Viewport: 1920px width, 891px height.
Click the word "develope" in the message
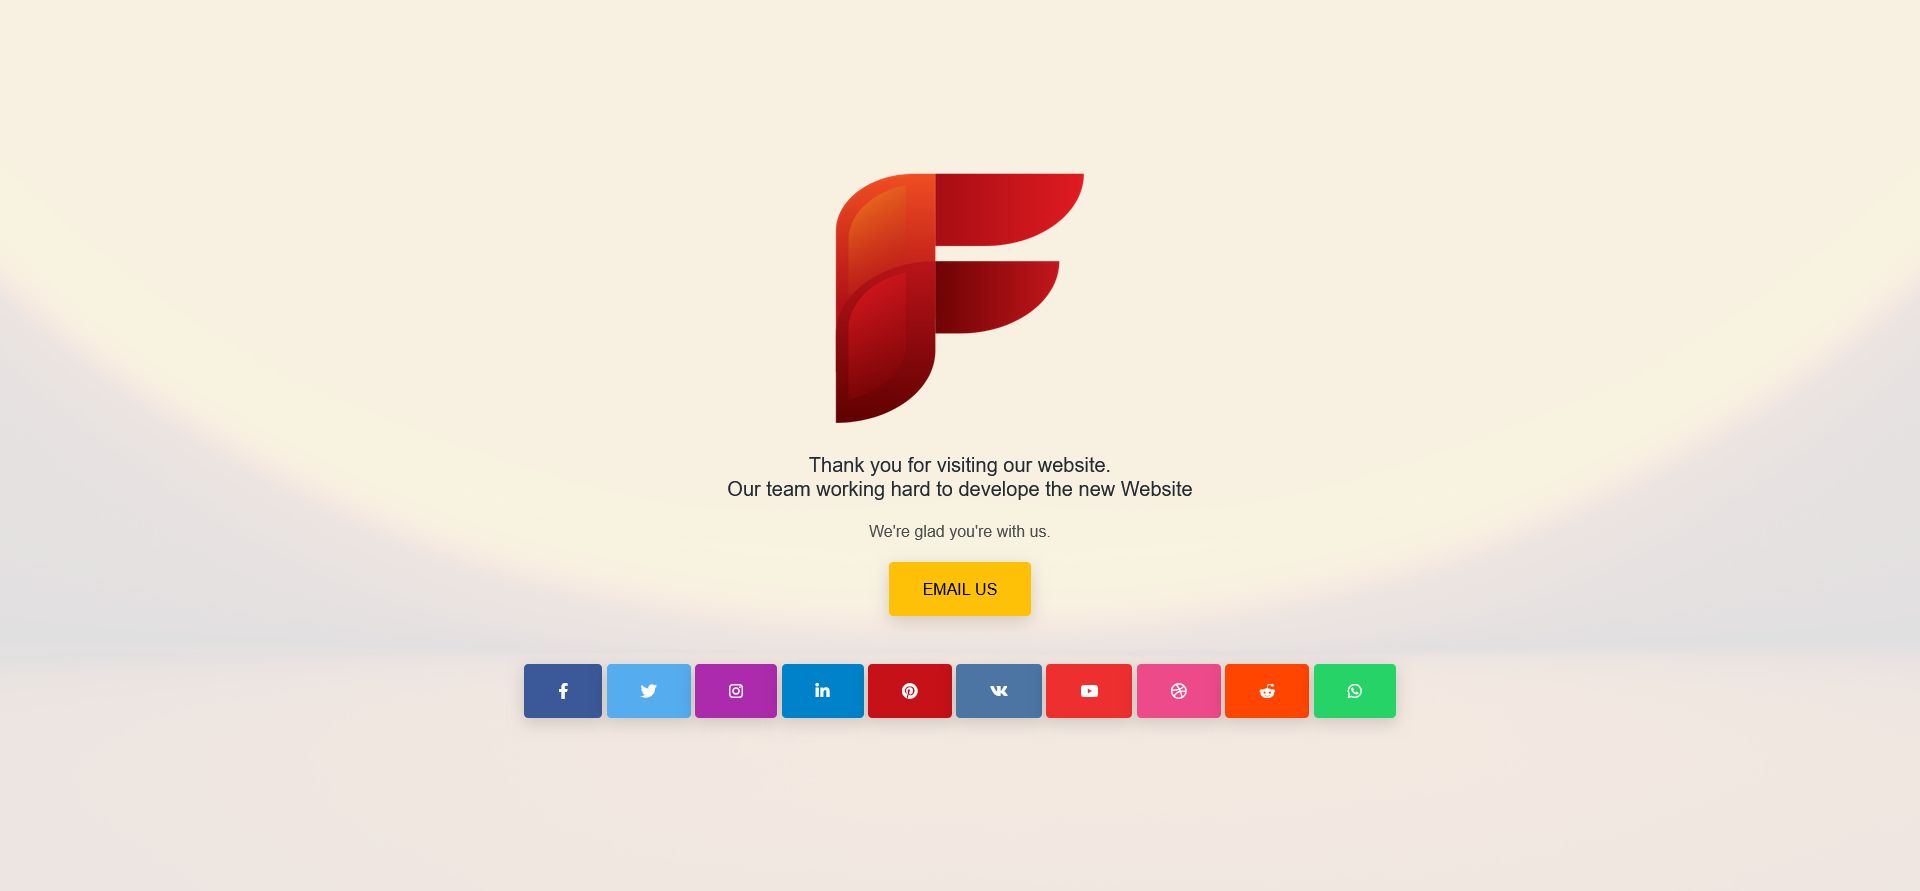(999, 490)
